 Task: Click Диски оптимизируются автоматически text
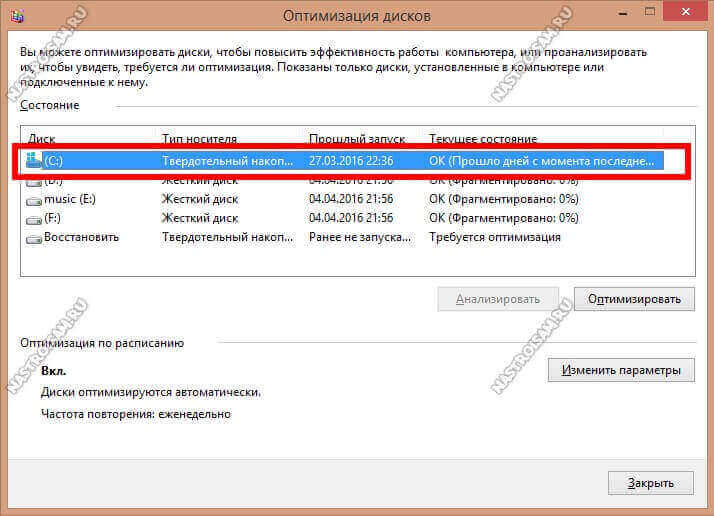click(x=151, y=392)
